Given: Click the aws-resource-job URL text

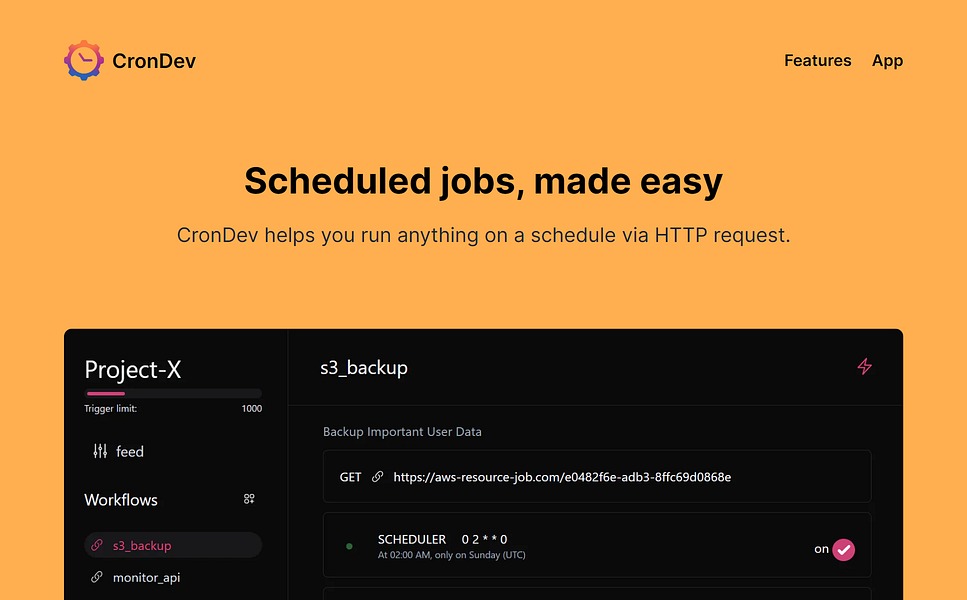Looking at the screenshot, I should click(562, 477).
